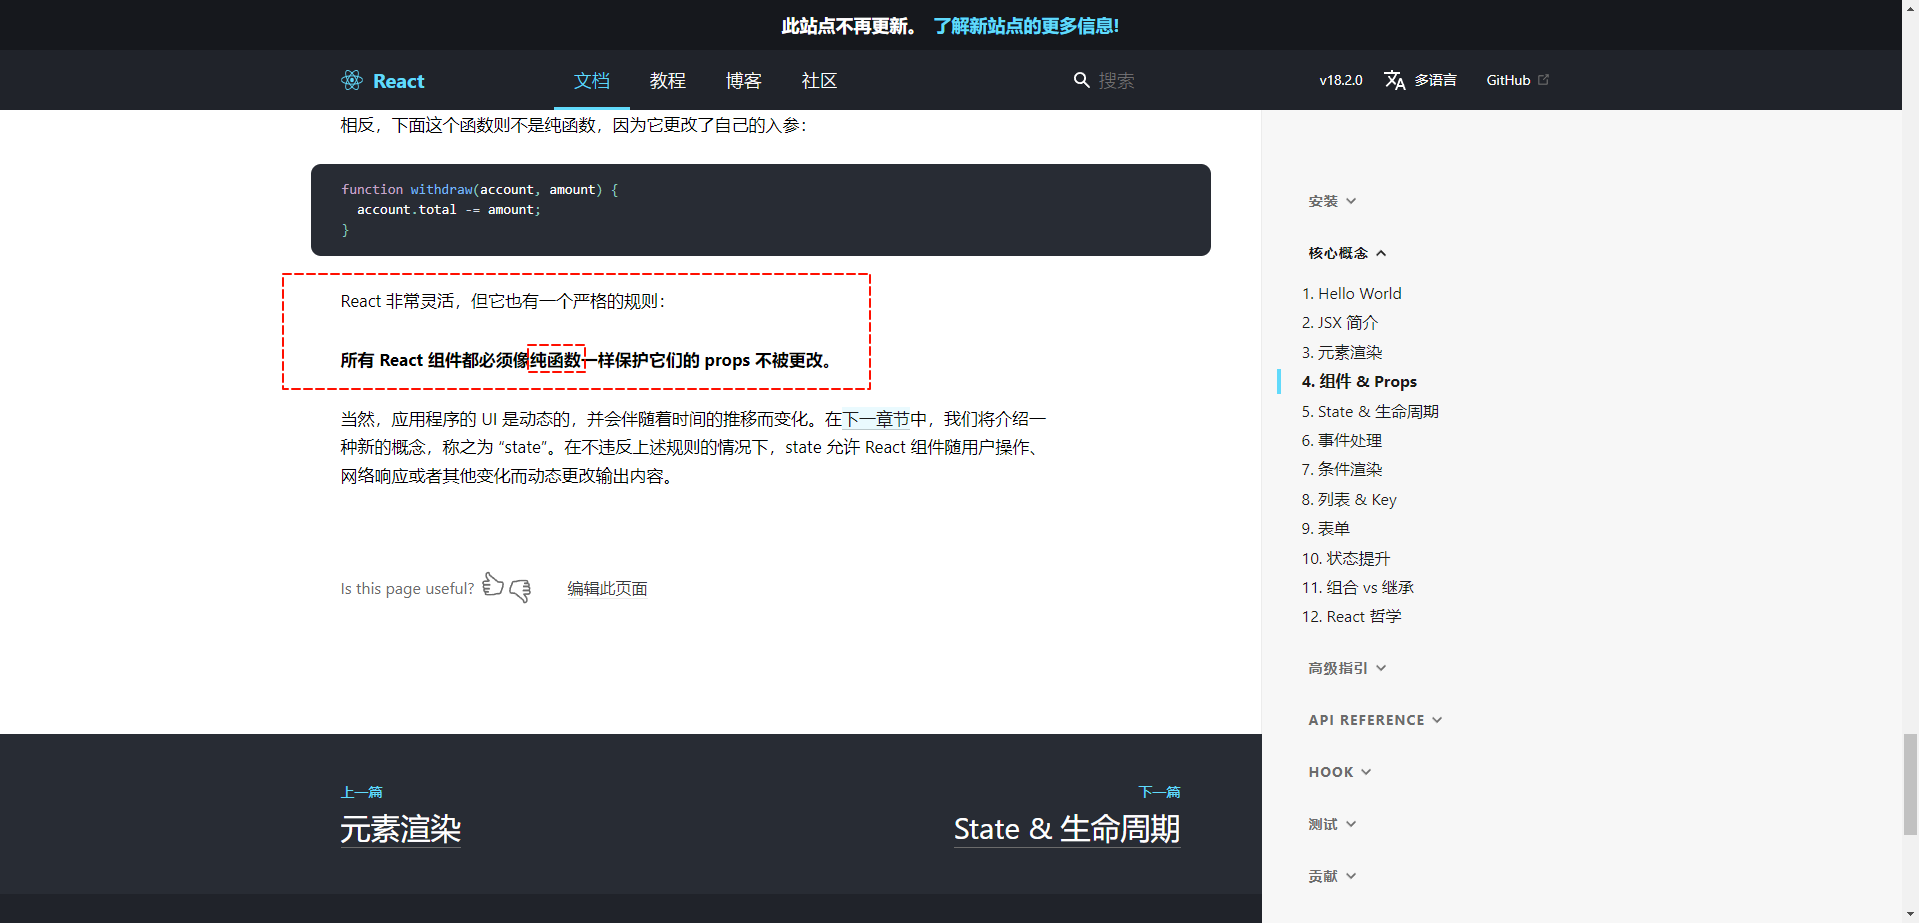Open the 博客 navigation tab
Screen dimensions: 1919x923
pos(743,80)
